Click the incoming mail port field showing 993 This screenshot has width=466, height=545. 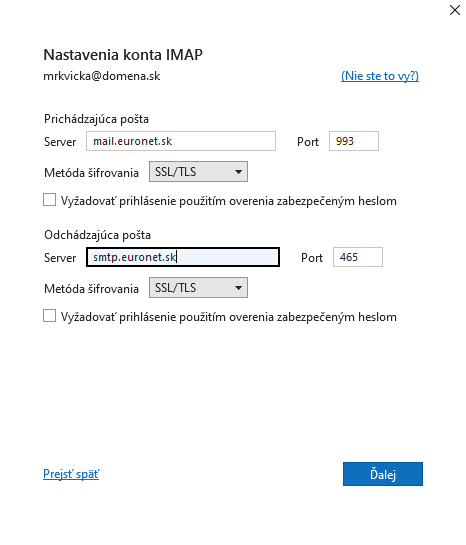(354, 141)
